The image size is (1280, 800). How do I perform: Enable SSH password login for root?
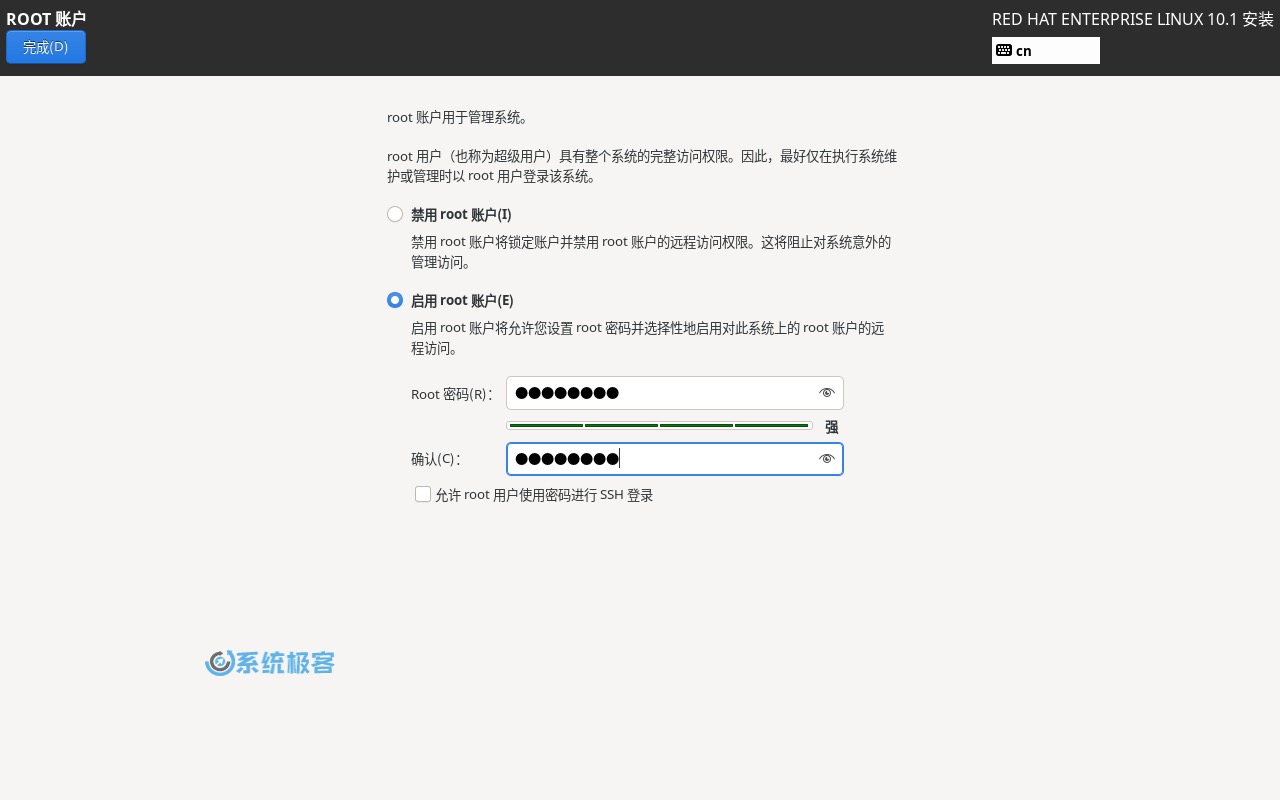[423, 494]
